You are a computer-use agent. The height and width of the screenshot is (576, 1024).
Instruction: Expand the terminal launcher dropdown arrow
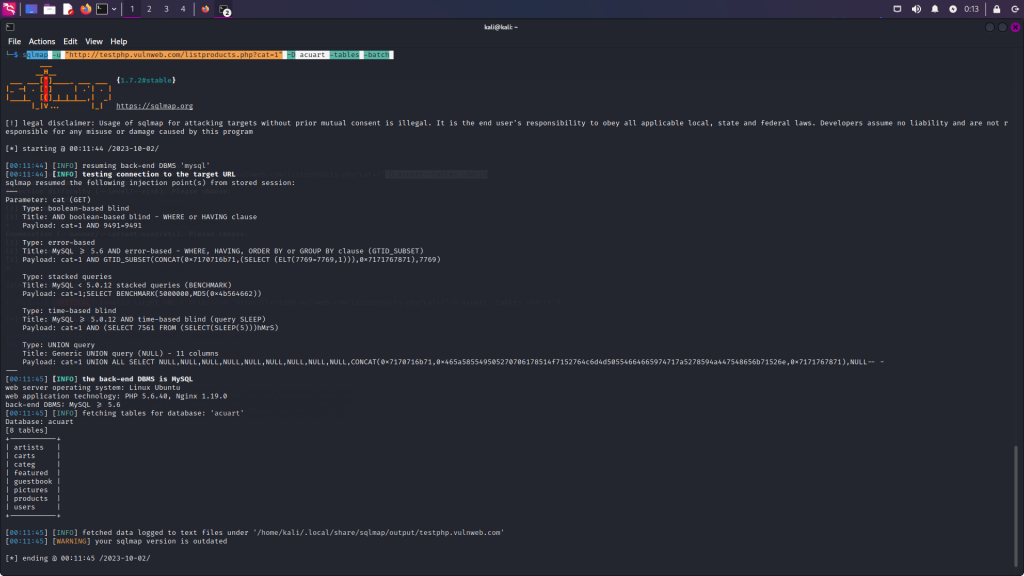114,9
